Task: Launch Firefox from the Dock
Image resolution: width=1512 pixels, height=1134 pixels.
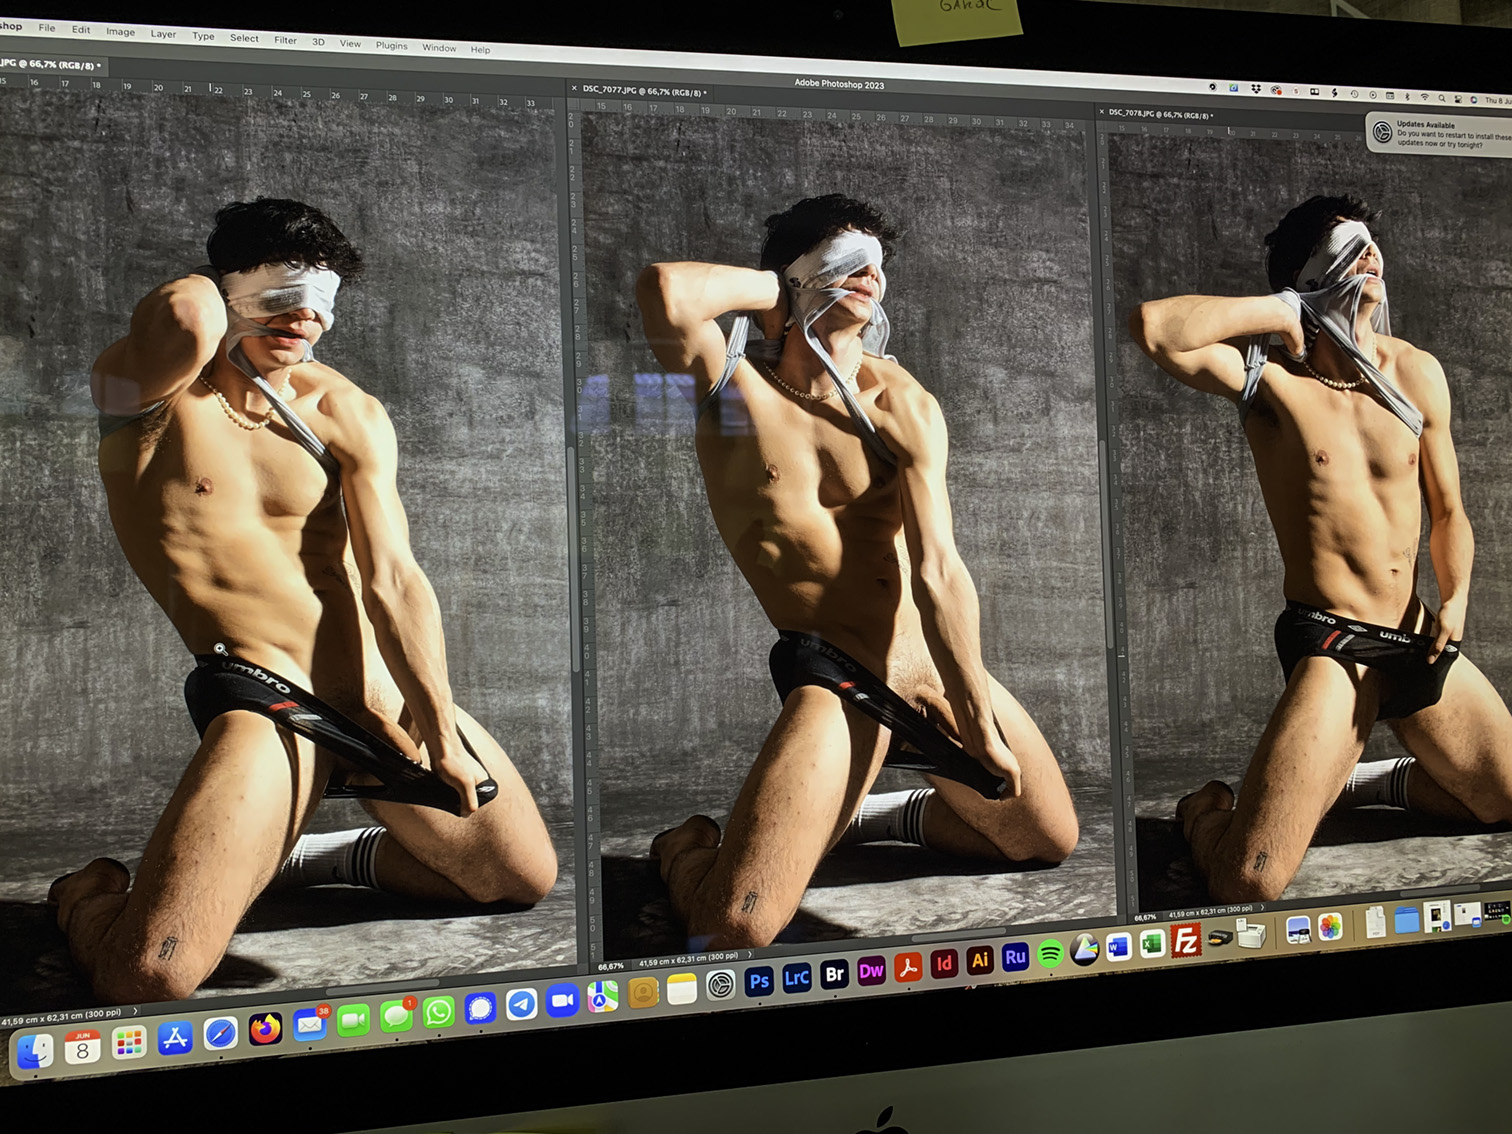Action: coord(265,1029)
